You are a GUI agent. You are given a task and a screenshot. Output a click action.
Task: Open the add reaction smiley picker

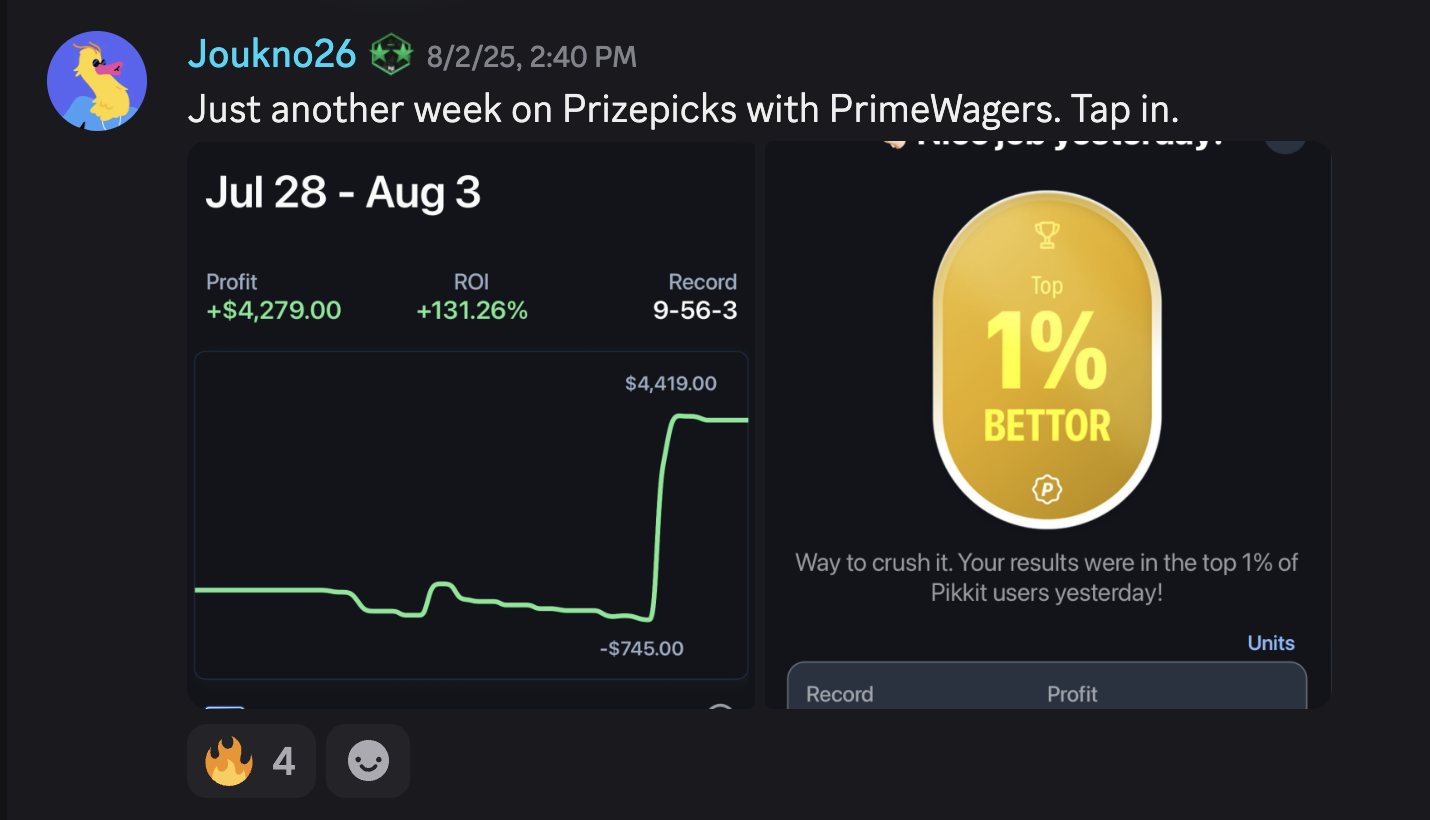tap(368, 762)
